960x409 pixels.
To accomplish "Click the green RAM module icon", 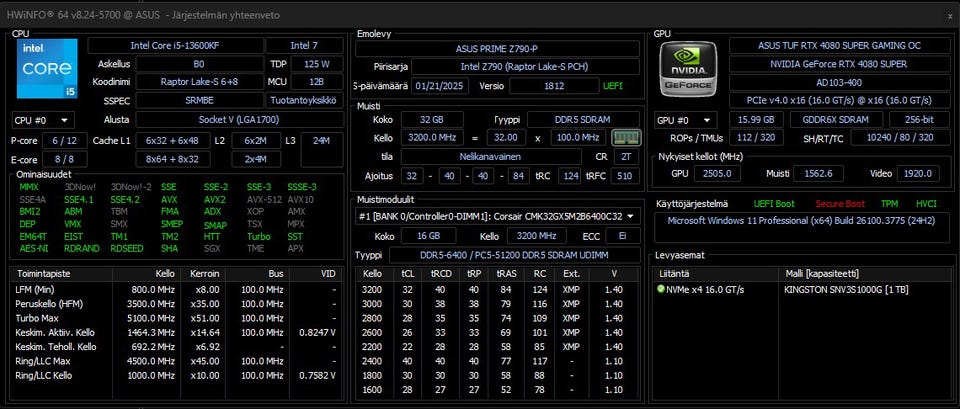I will point(625,137).
